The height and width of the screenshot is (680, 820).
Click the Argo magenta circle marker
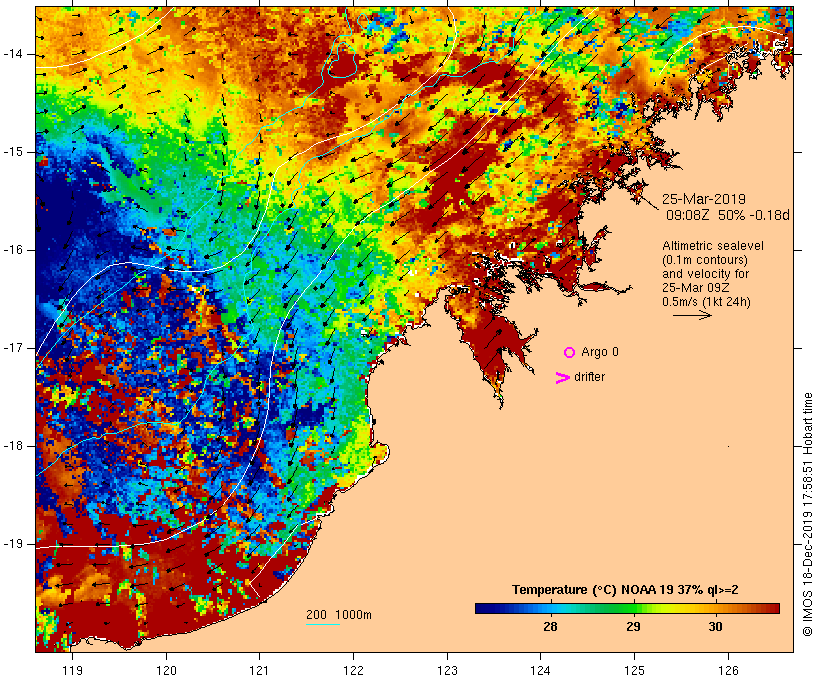[570, 353]
